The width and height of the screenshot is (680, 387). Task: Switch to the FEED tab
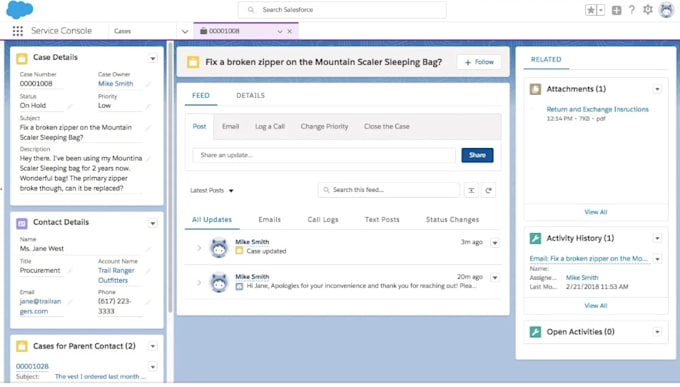(x=201, y=95)
